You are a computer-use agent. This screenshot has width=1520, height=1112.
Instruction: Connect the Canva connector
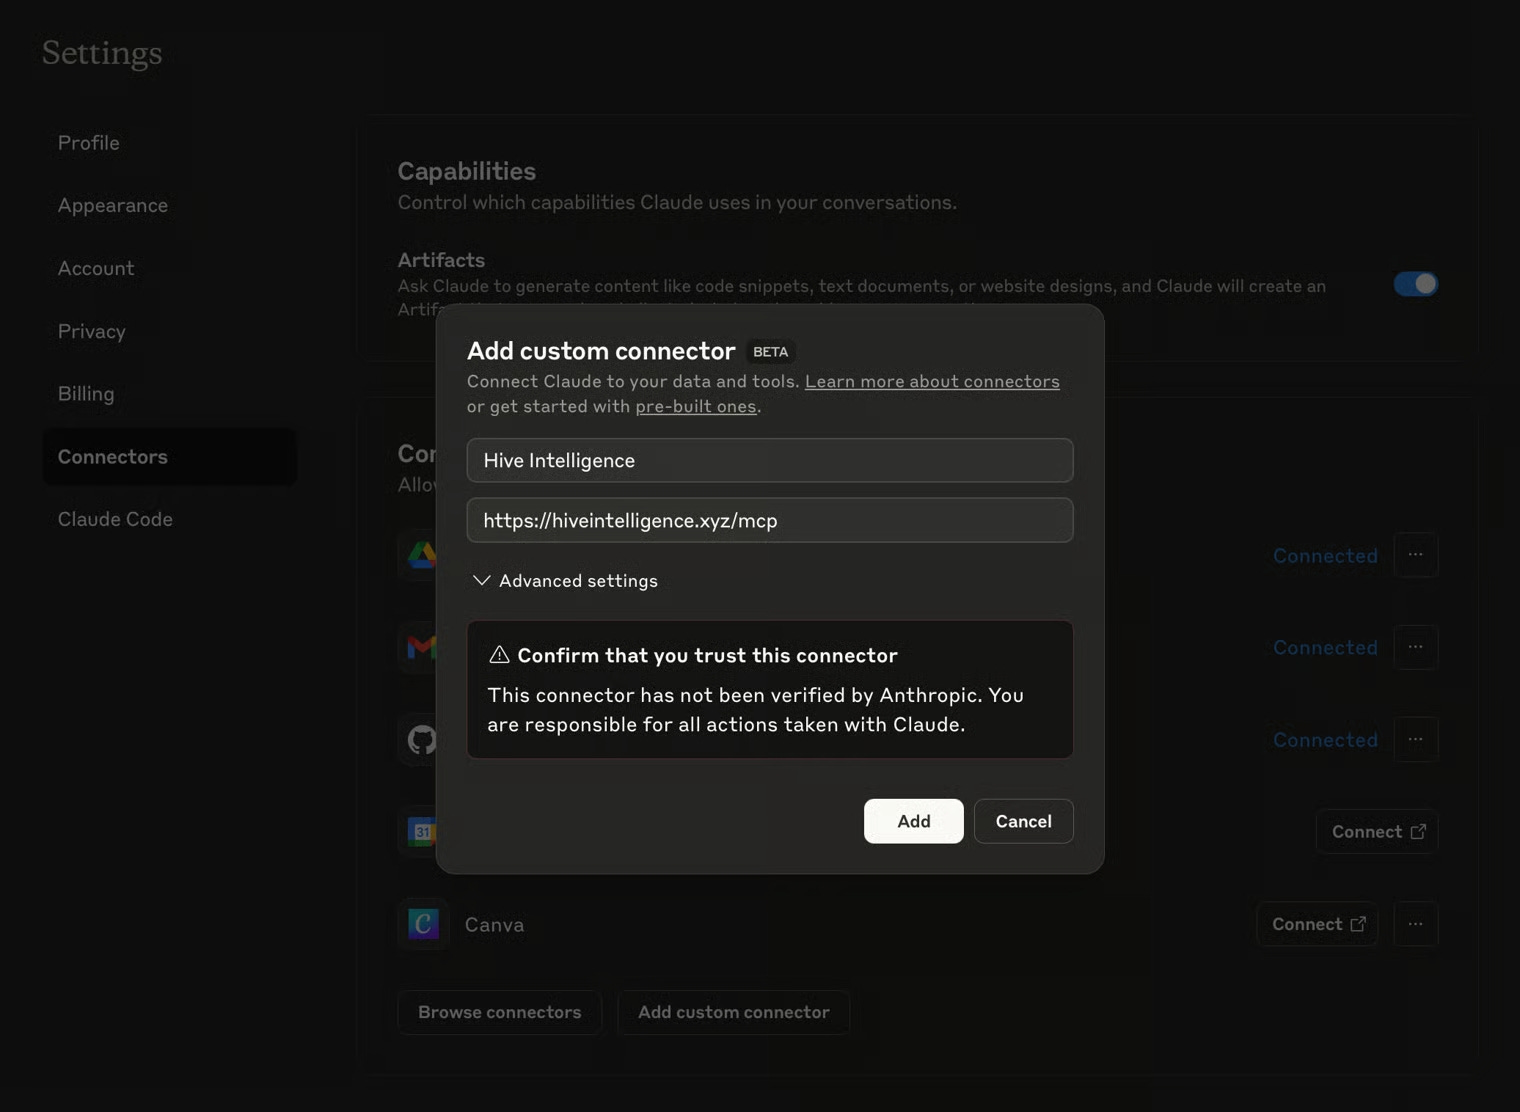(1317, 924)
